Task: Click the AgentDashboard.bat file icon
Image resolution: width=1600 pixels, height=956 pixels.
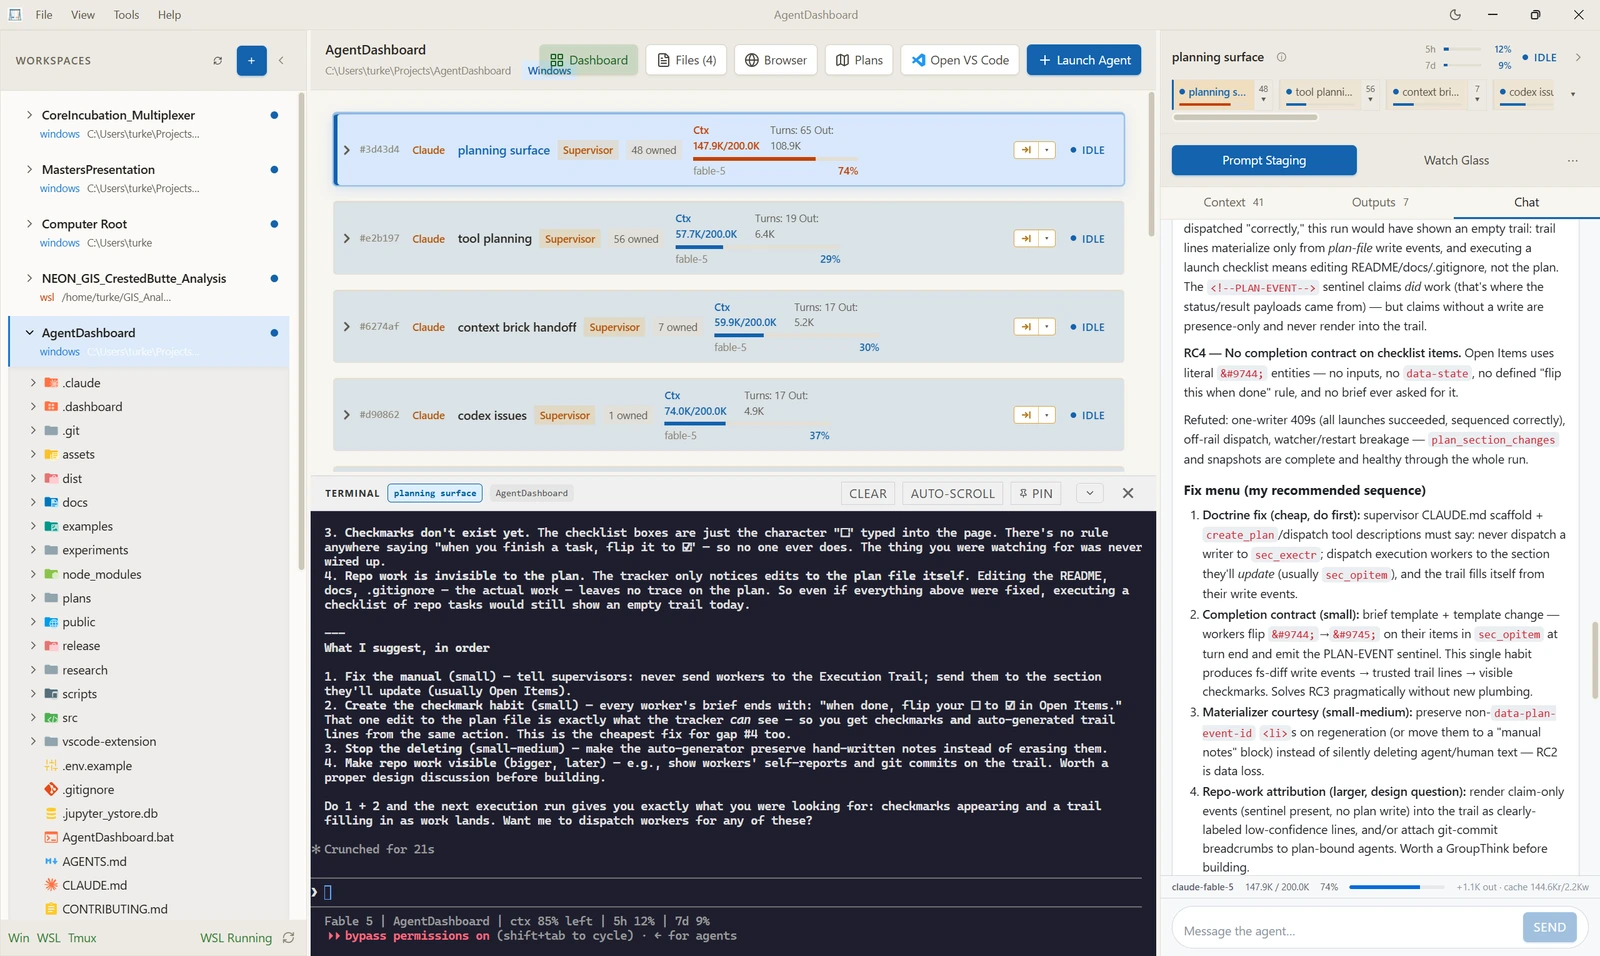Action: click(51, 837)
